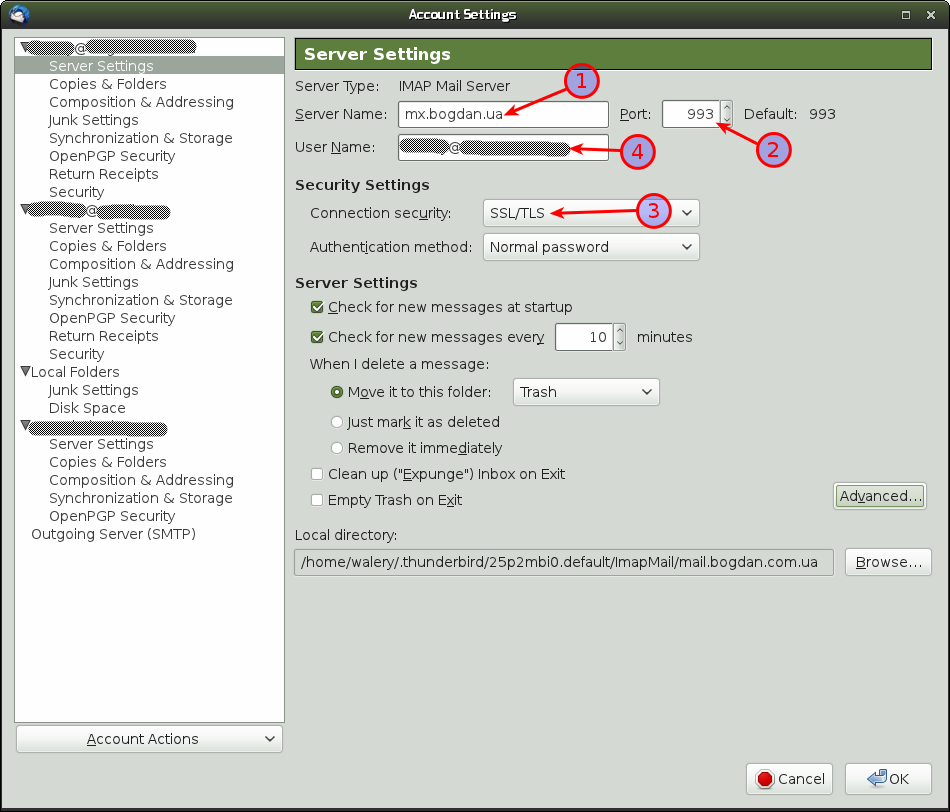
Task: Open Junk Settings under Local Folders
Action: click(x=94, y=390)
